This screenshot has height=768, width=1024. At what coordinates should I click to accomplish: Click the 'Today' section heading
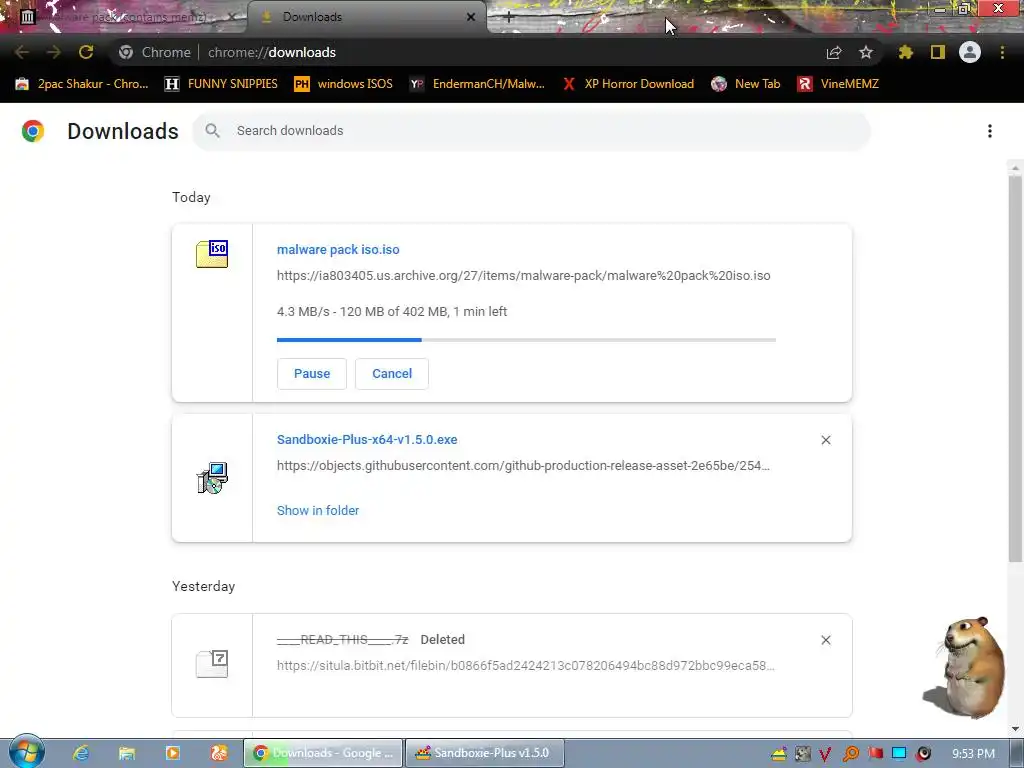coord(191,197)
